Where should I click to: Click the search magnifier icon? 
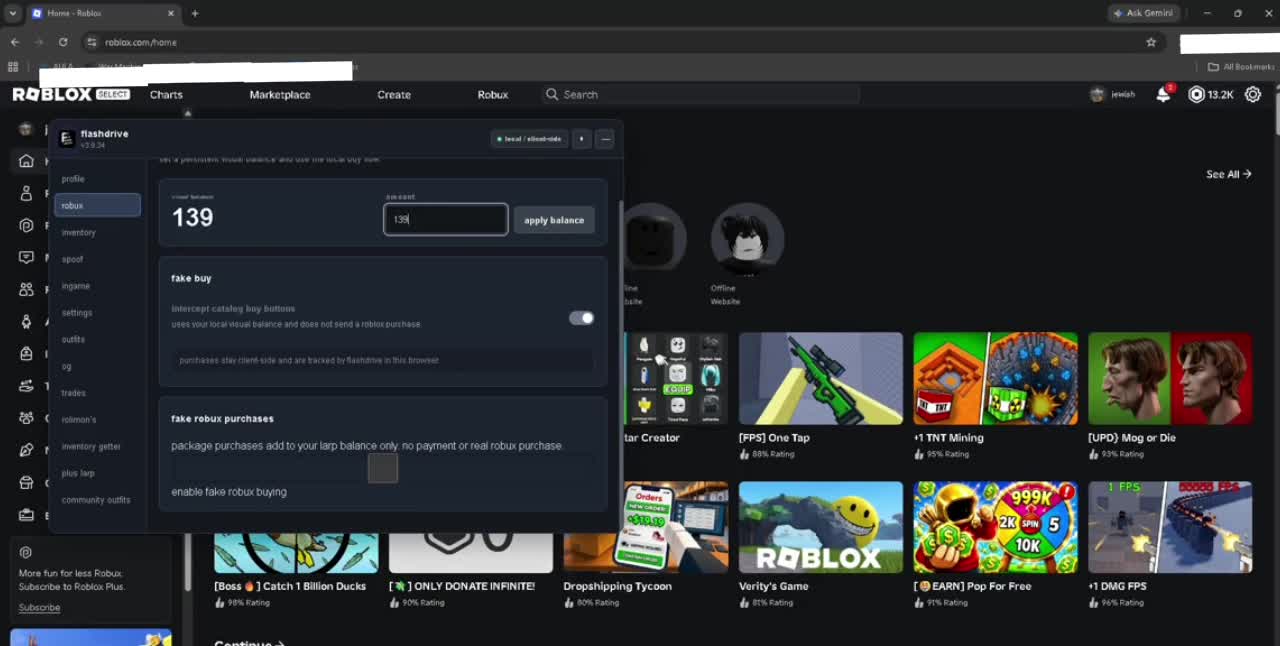(x=551, y=94)
